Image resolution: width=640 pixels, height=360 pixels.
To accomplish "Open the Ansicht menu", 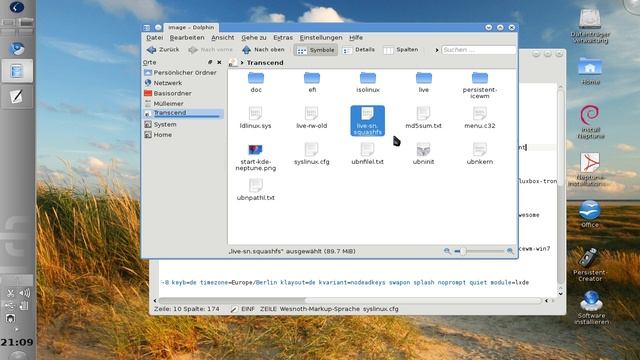I will pyautogui.click(x=222, y=38).
